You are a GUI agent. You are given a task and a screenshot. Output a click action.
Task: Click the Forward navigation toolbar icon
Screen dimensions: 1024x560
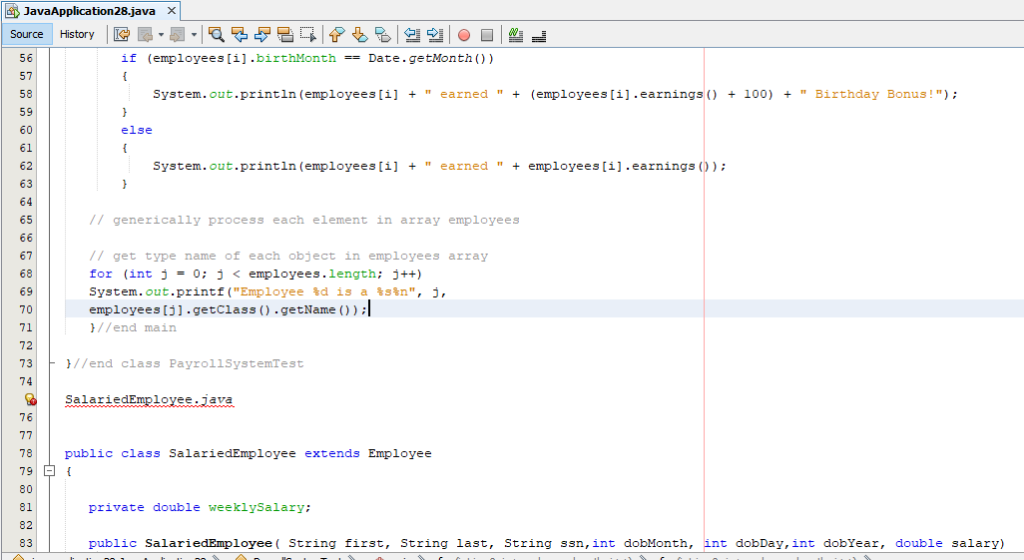tap(177, 35)
